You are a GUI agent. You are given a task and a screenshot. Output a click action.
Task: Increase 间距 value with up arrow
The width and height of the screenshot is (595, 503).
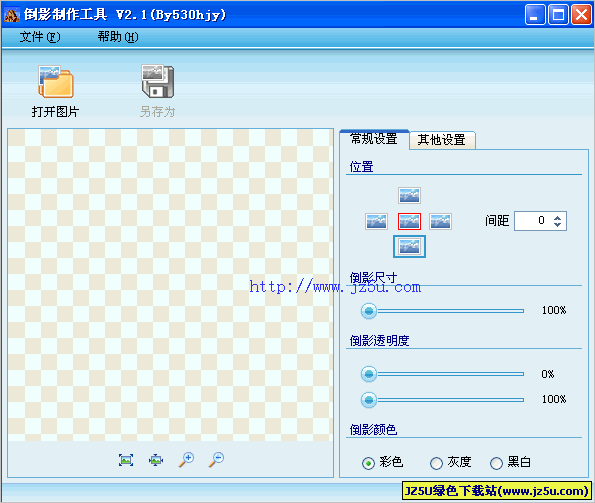[557, 218]
